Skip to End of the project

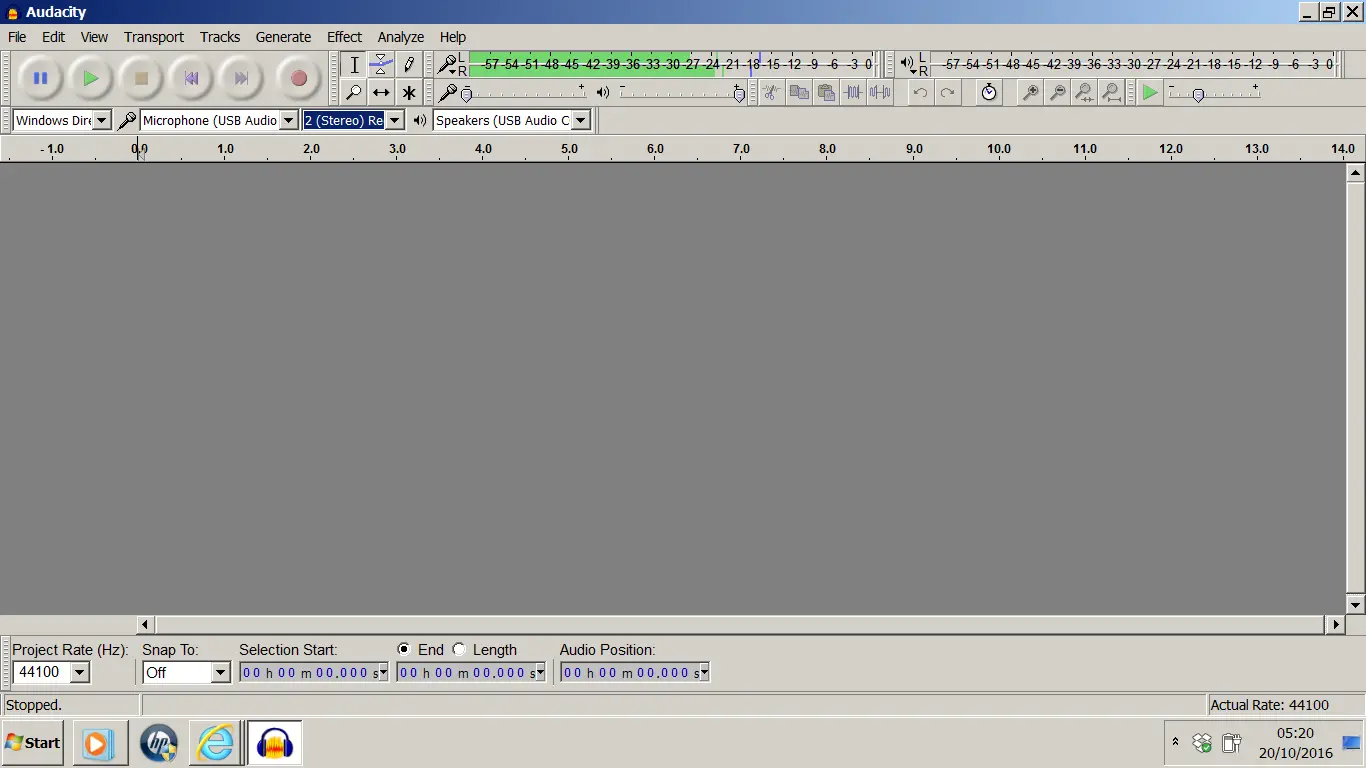(x=241, y=78)
